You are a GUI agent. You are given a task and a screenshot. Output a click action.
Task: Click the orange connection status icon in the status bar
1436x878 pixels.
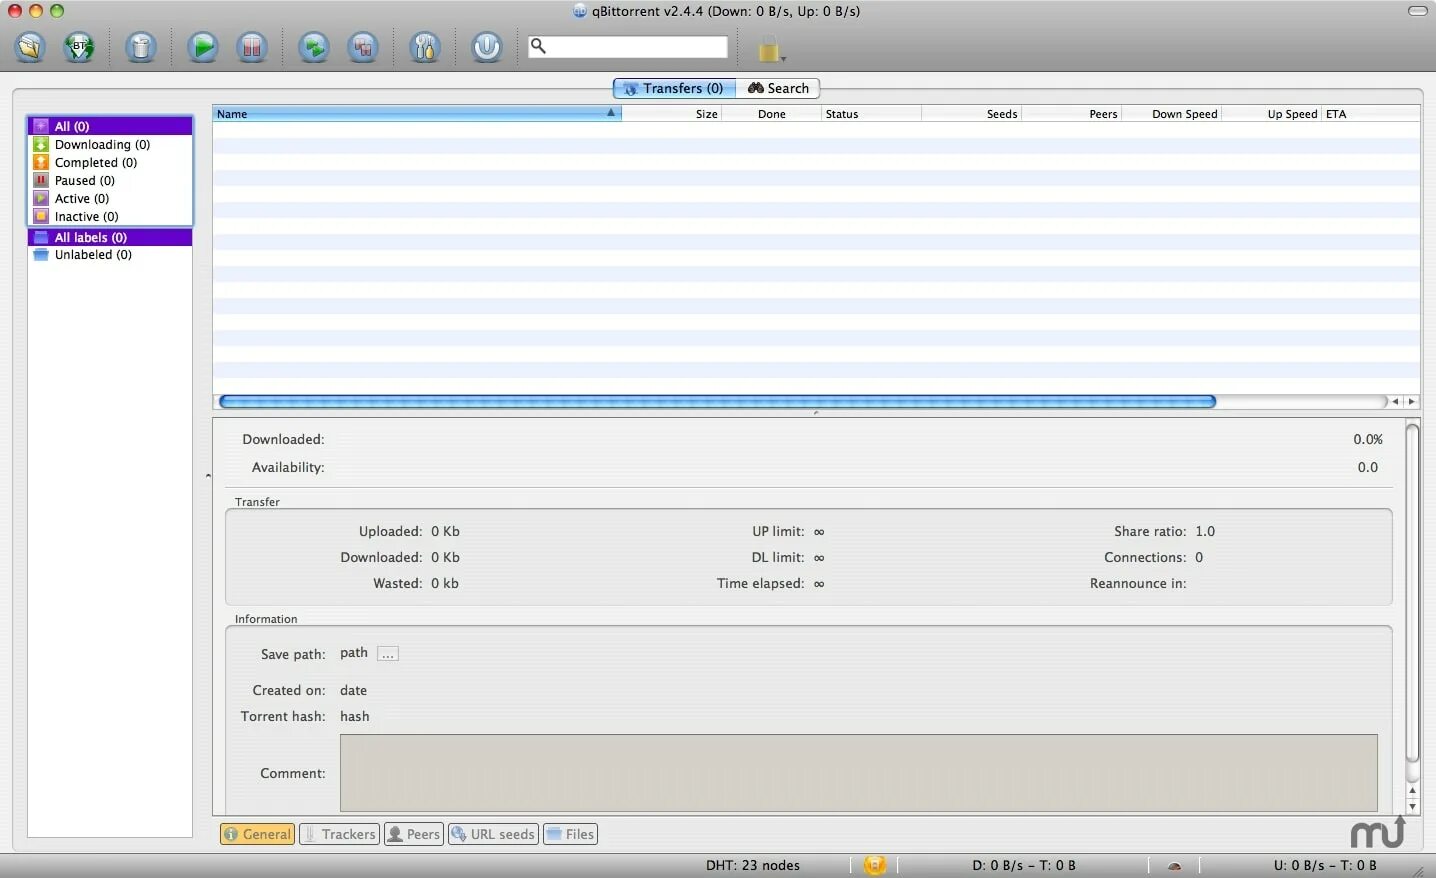click(874, 865)
